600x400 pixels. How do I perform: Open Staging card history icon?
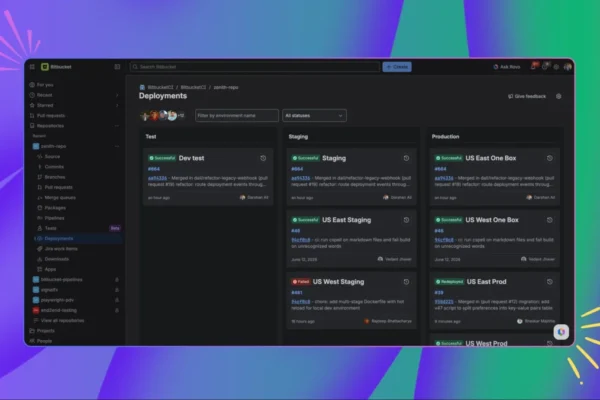pyautogui.click(x=406, y=158)
